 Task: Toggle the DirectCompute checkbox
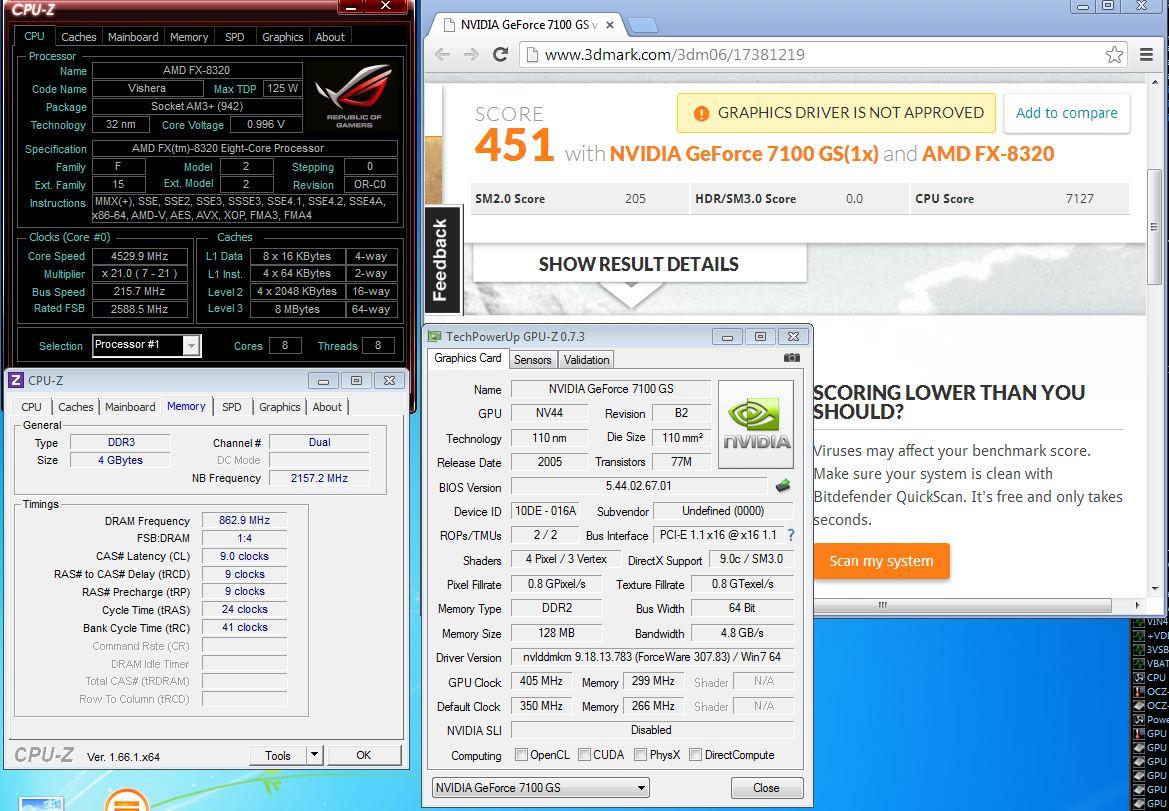pos(696,754)
